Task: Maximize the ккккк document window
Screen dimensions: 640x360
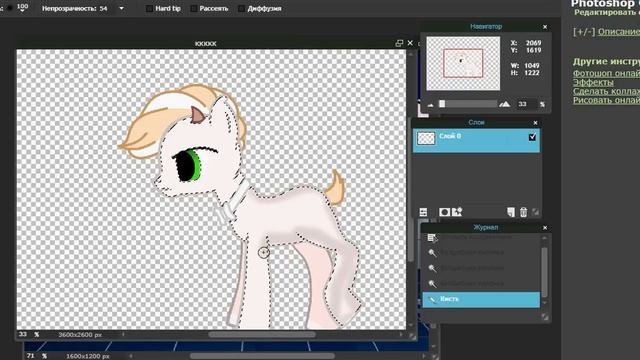Action: [x=399, y=43]
